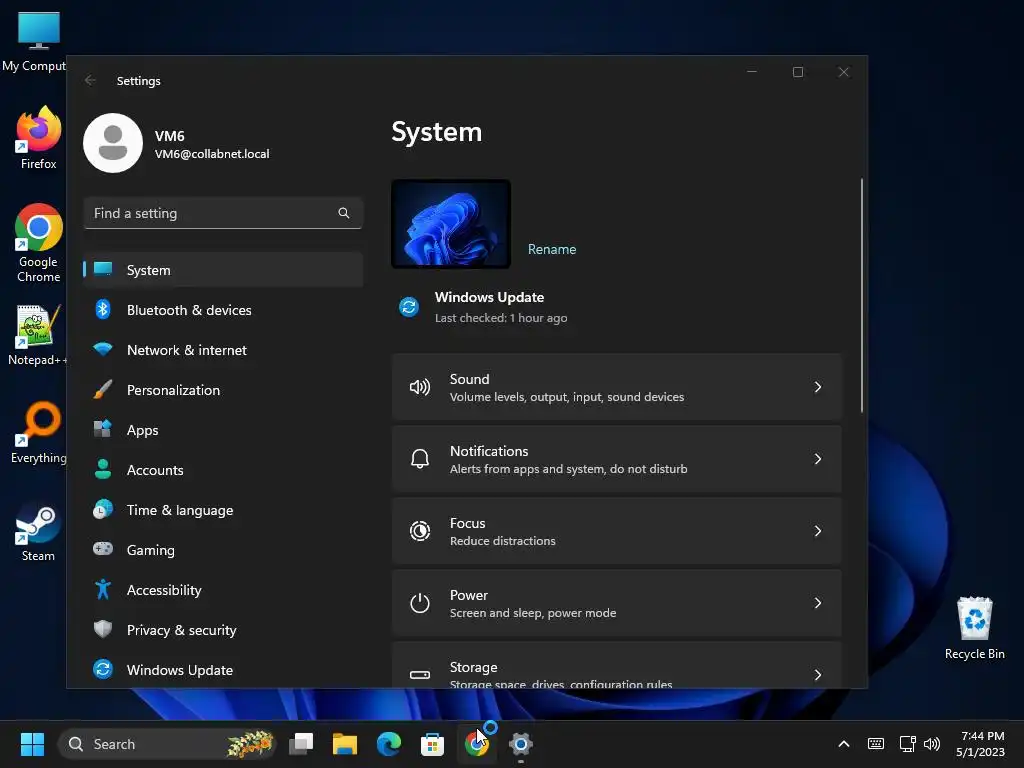Click Rename link for the PC
The height and width of the screenshot is (768, 1024).
(552, 249)
